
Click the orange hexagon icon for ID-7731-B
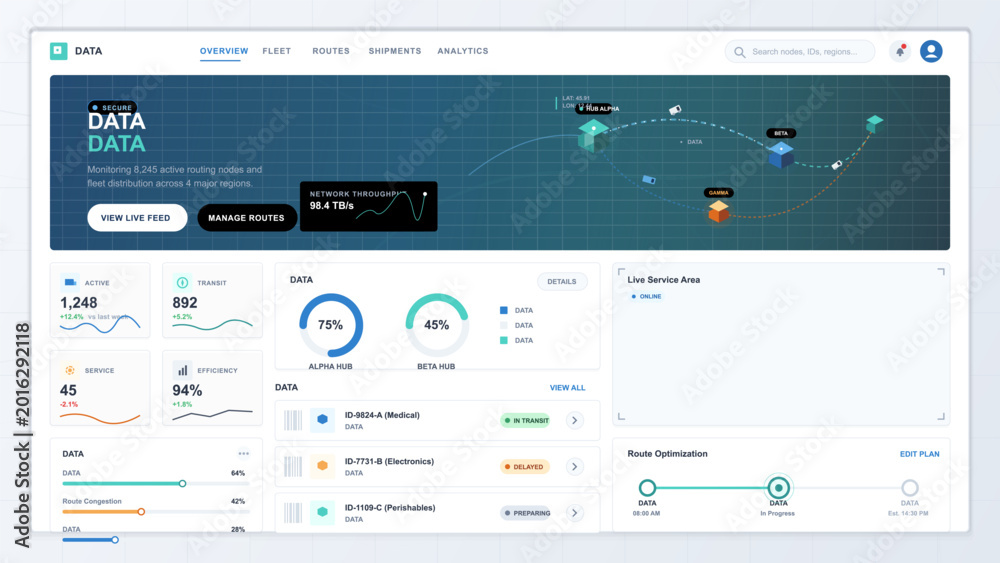point(322,466)
